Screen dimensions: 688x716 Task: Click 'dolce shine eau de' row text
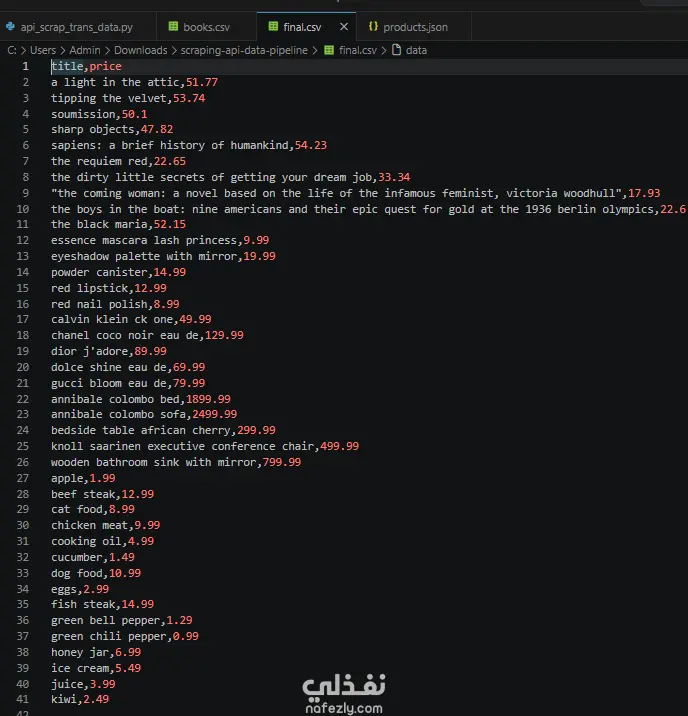(109, 367)
